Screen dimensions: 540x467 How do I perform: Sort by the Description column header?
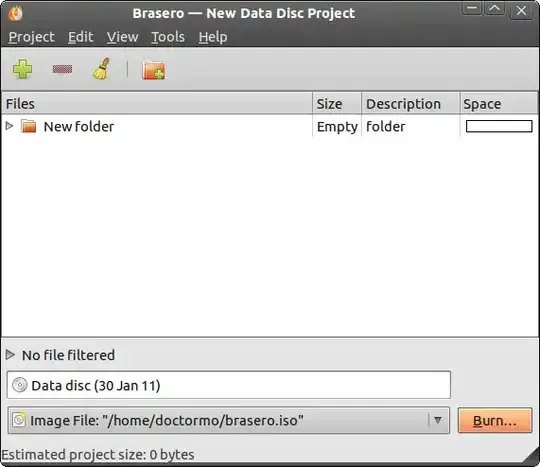click(x=411, y=103)
